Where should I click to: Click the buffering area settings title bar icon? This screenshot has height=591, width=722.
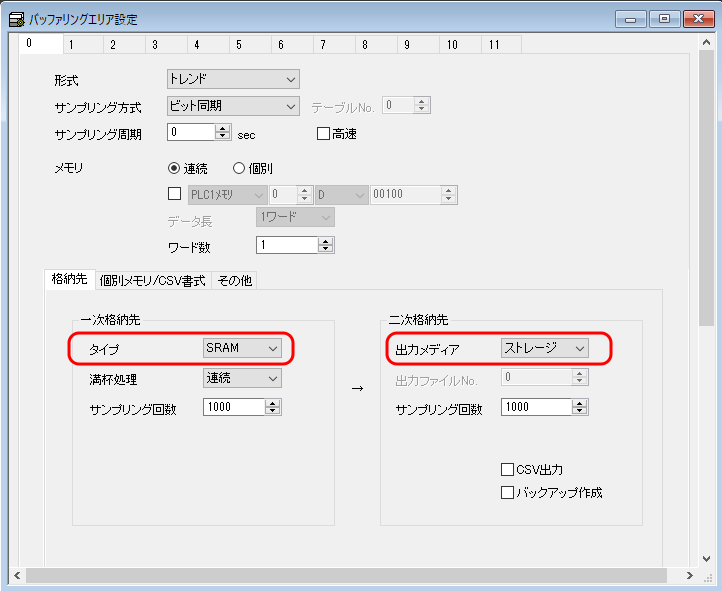click(x=17, y=19)
